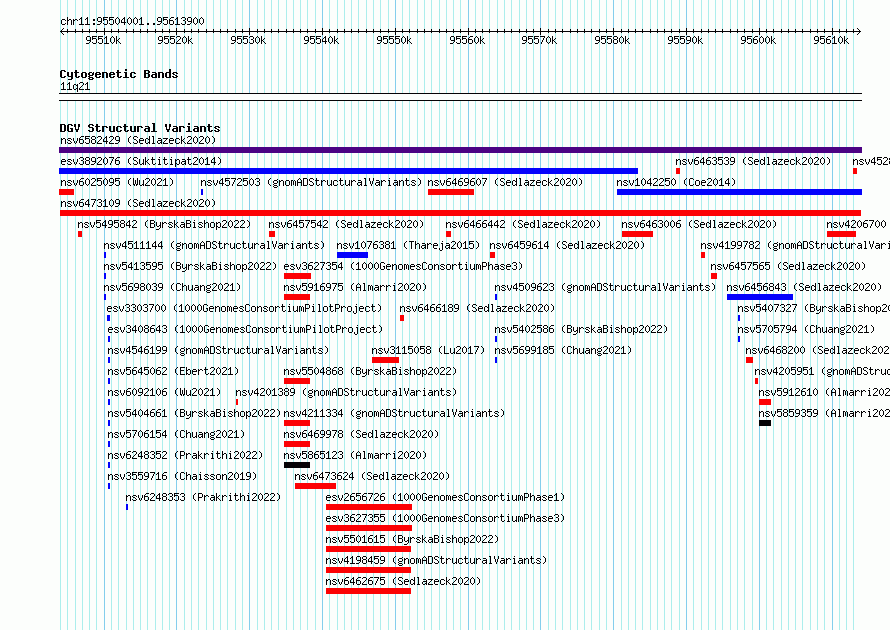Open nsv4509623 (gnomADStructuralVariants) label

605,287
